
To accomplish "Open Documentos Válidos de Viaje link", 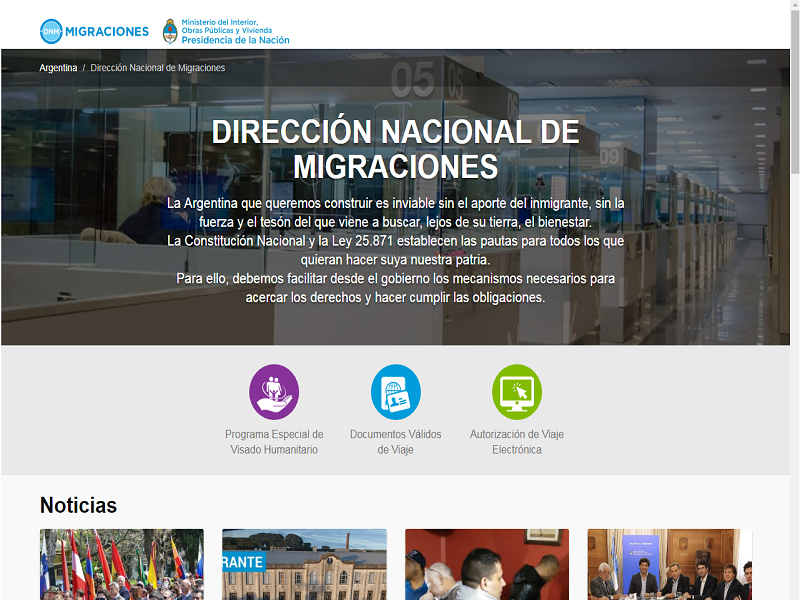I will (x=395, y=442).
